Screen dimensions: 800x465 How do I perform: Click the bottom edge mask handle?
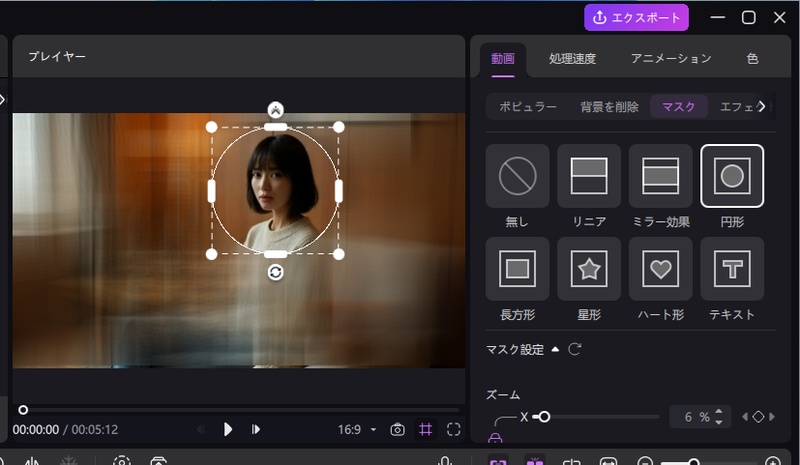point(276,254)
